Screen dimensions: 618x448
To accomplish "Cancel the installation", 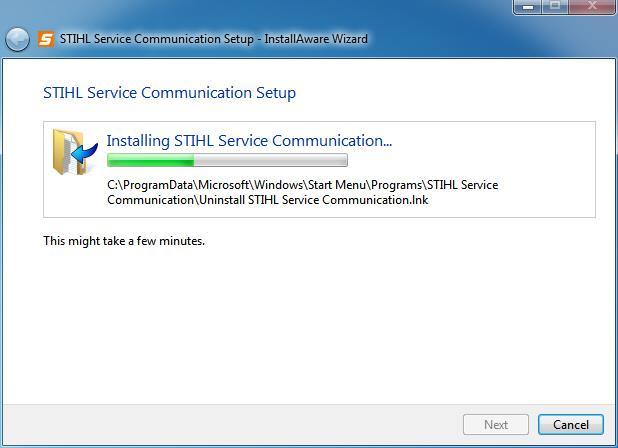I will [x=571, y=424].
